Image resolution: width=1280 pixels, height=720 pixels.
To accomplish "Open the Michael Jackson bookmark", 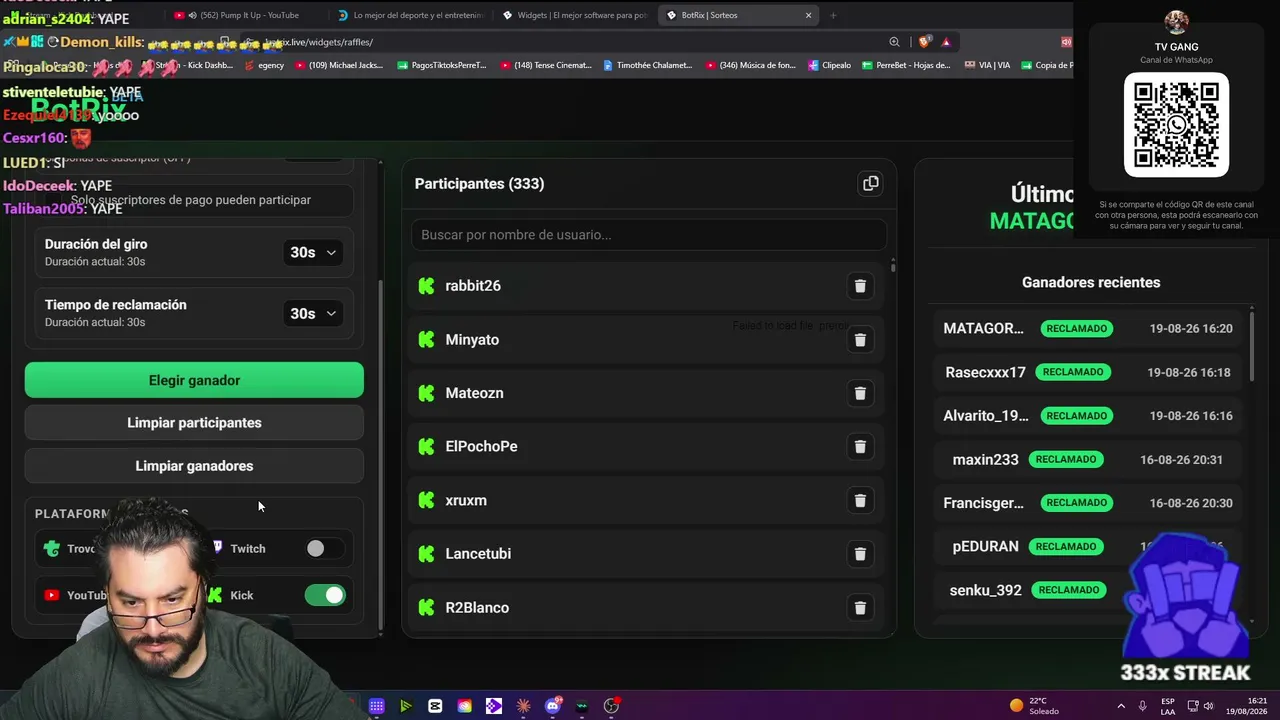I will click(x=338, y=65).
